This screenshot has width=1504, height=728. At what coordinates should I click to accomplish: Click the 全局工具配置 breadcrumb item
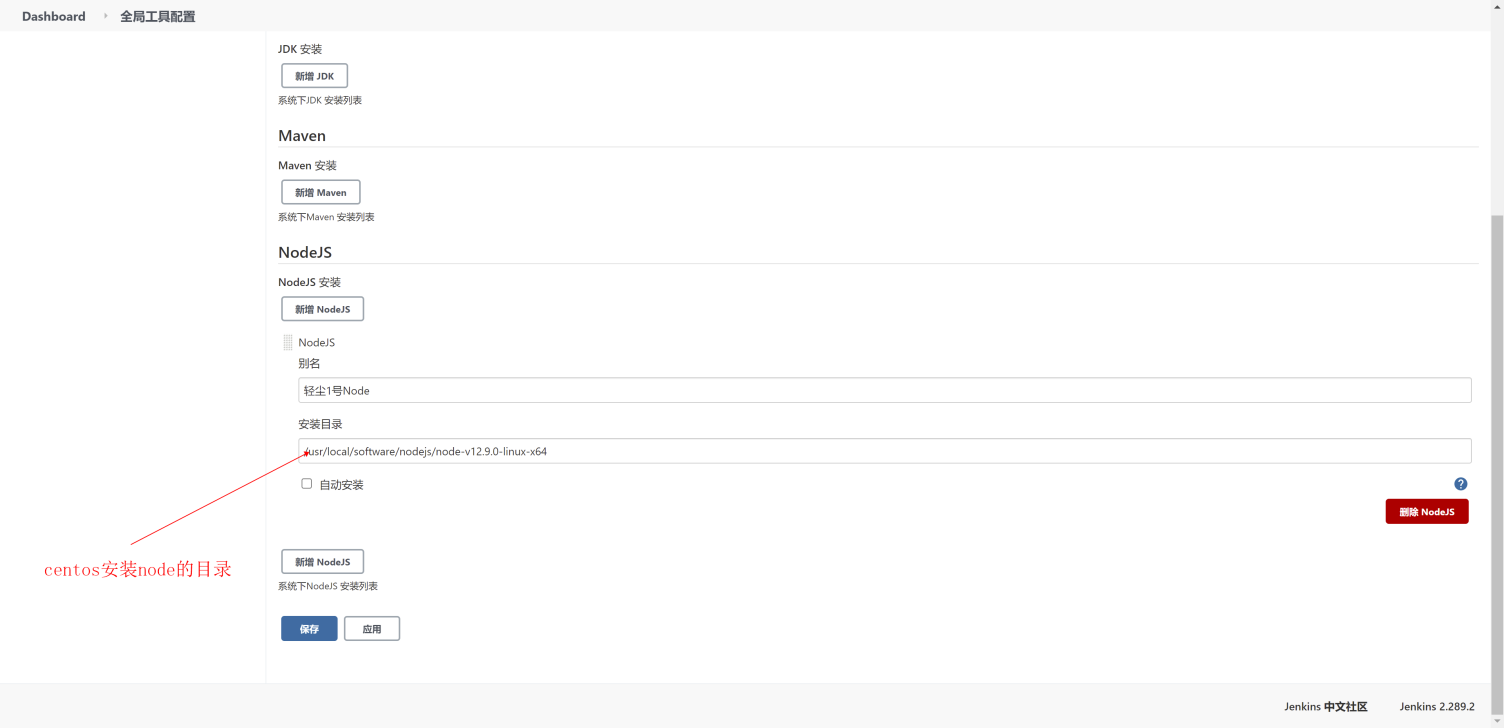(x=158, y=16)
